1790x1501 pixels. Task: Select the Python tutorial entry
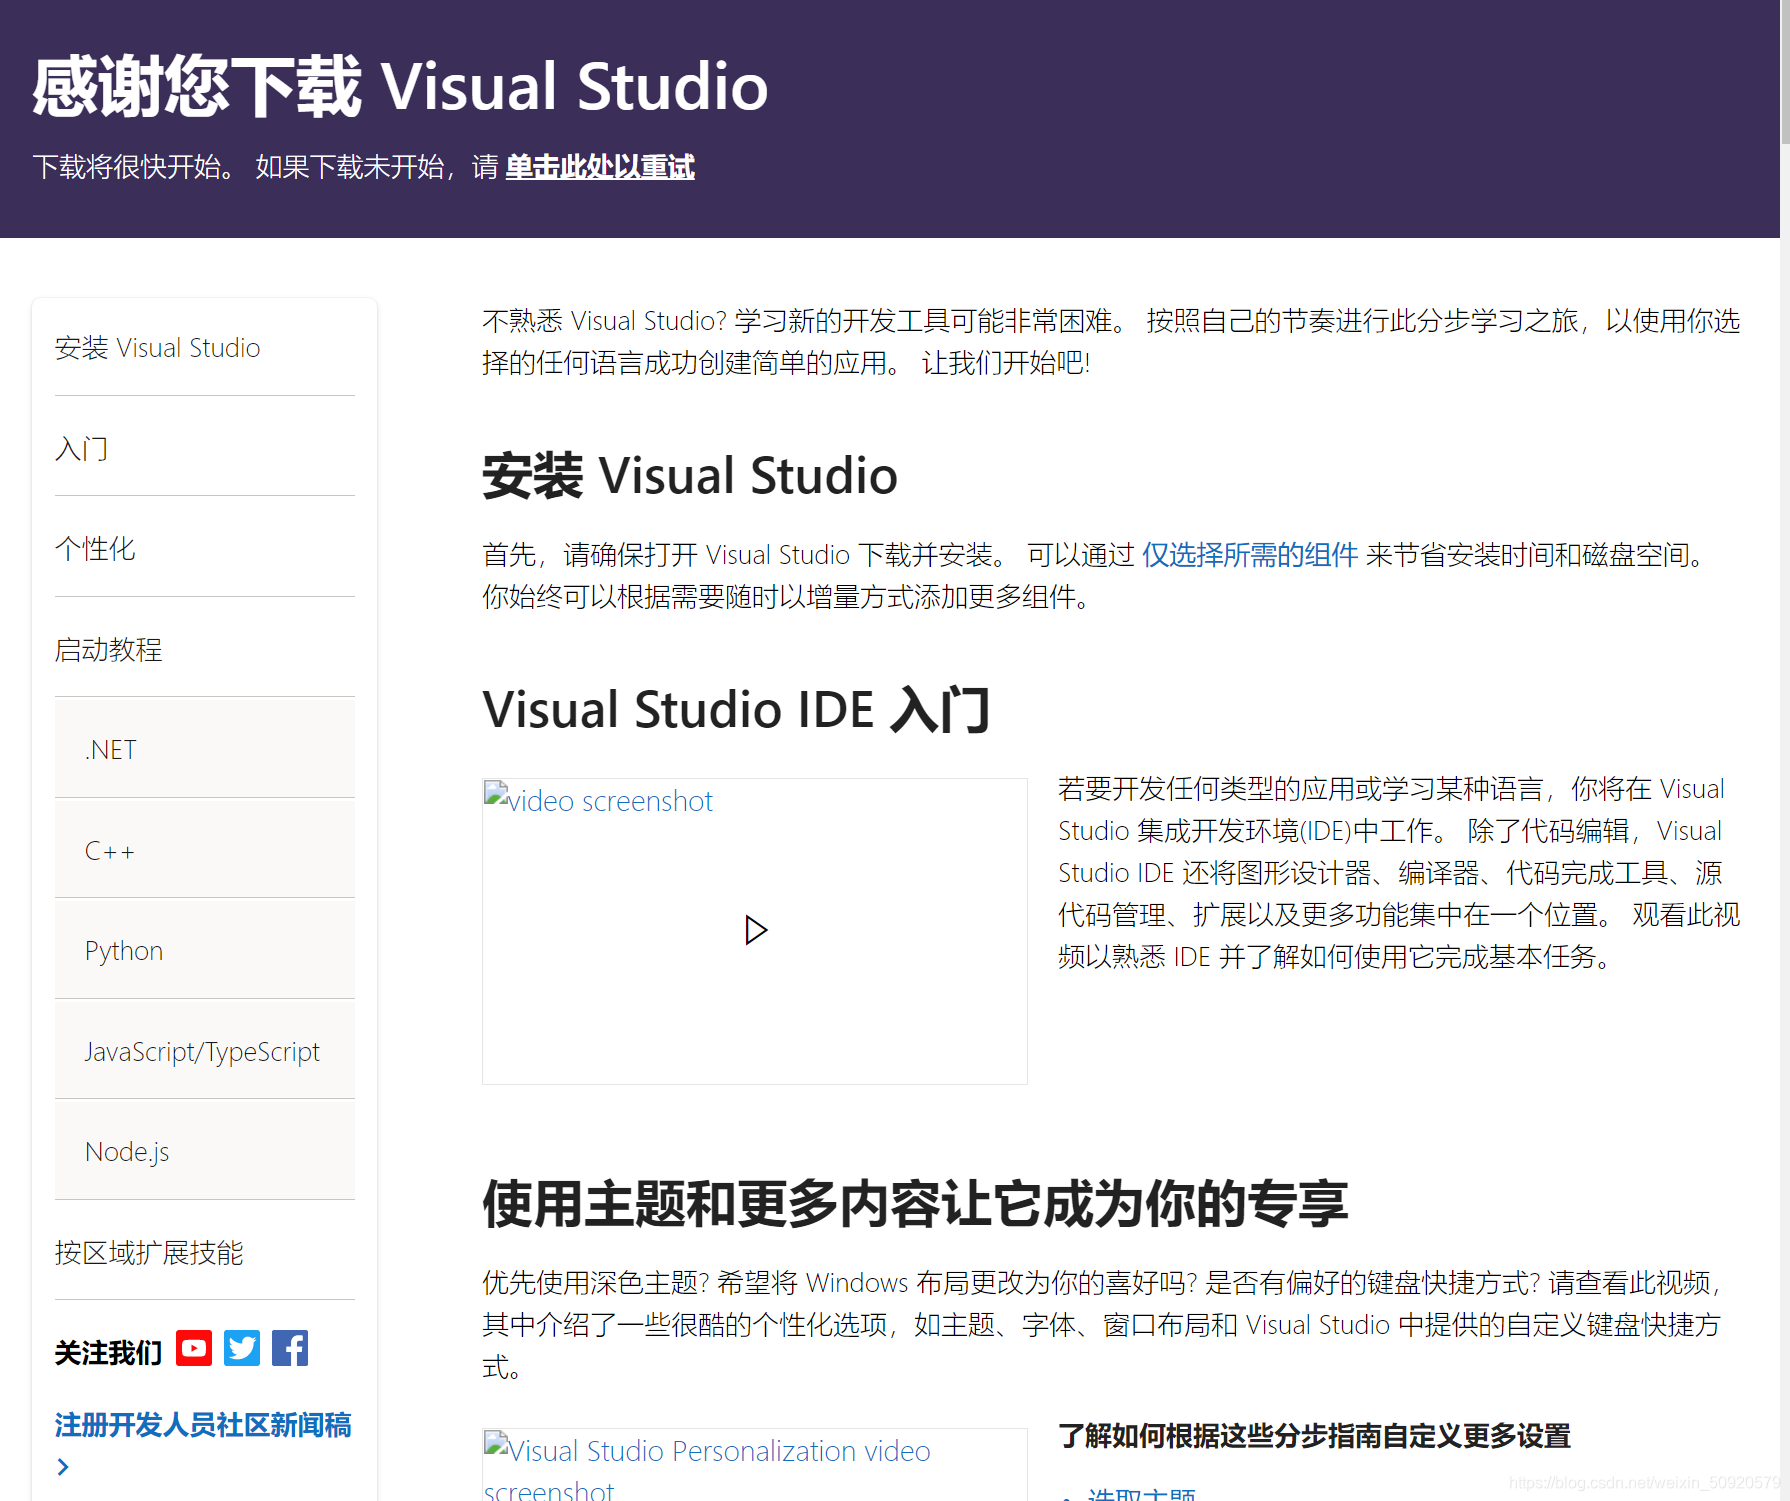point(123,950)
